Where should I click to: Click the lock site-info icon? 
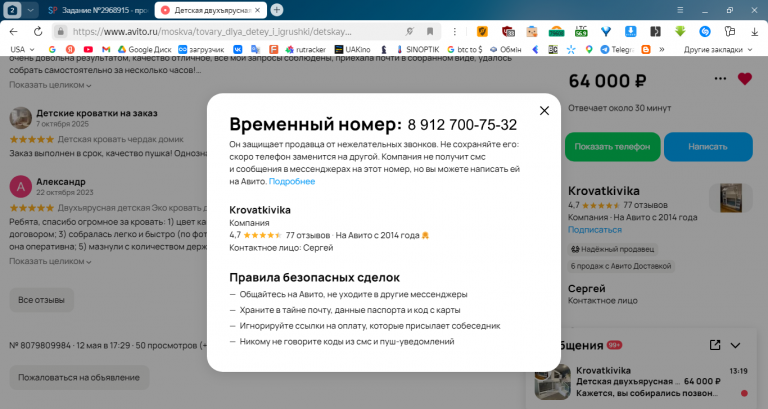pyautogui.click(x=60, y=31)
